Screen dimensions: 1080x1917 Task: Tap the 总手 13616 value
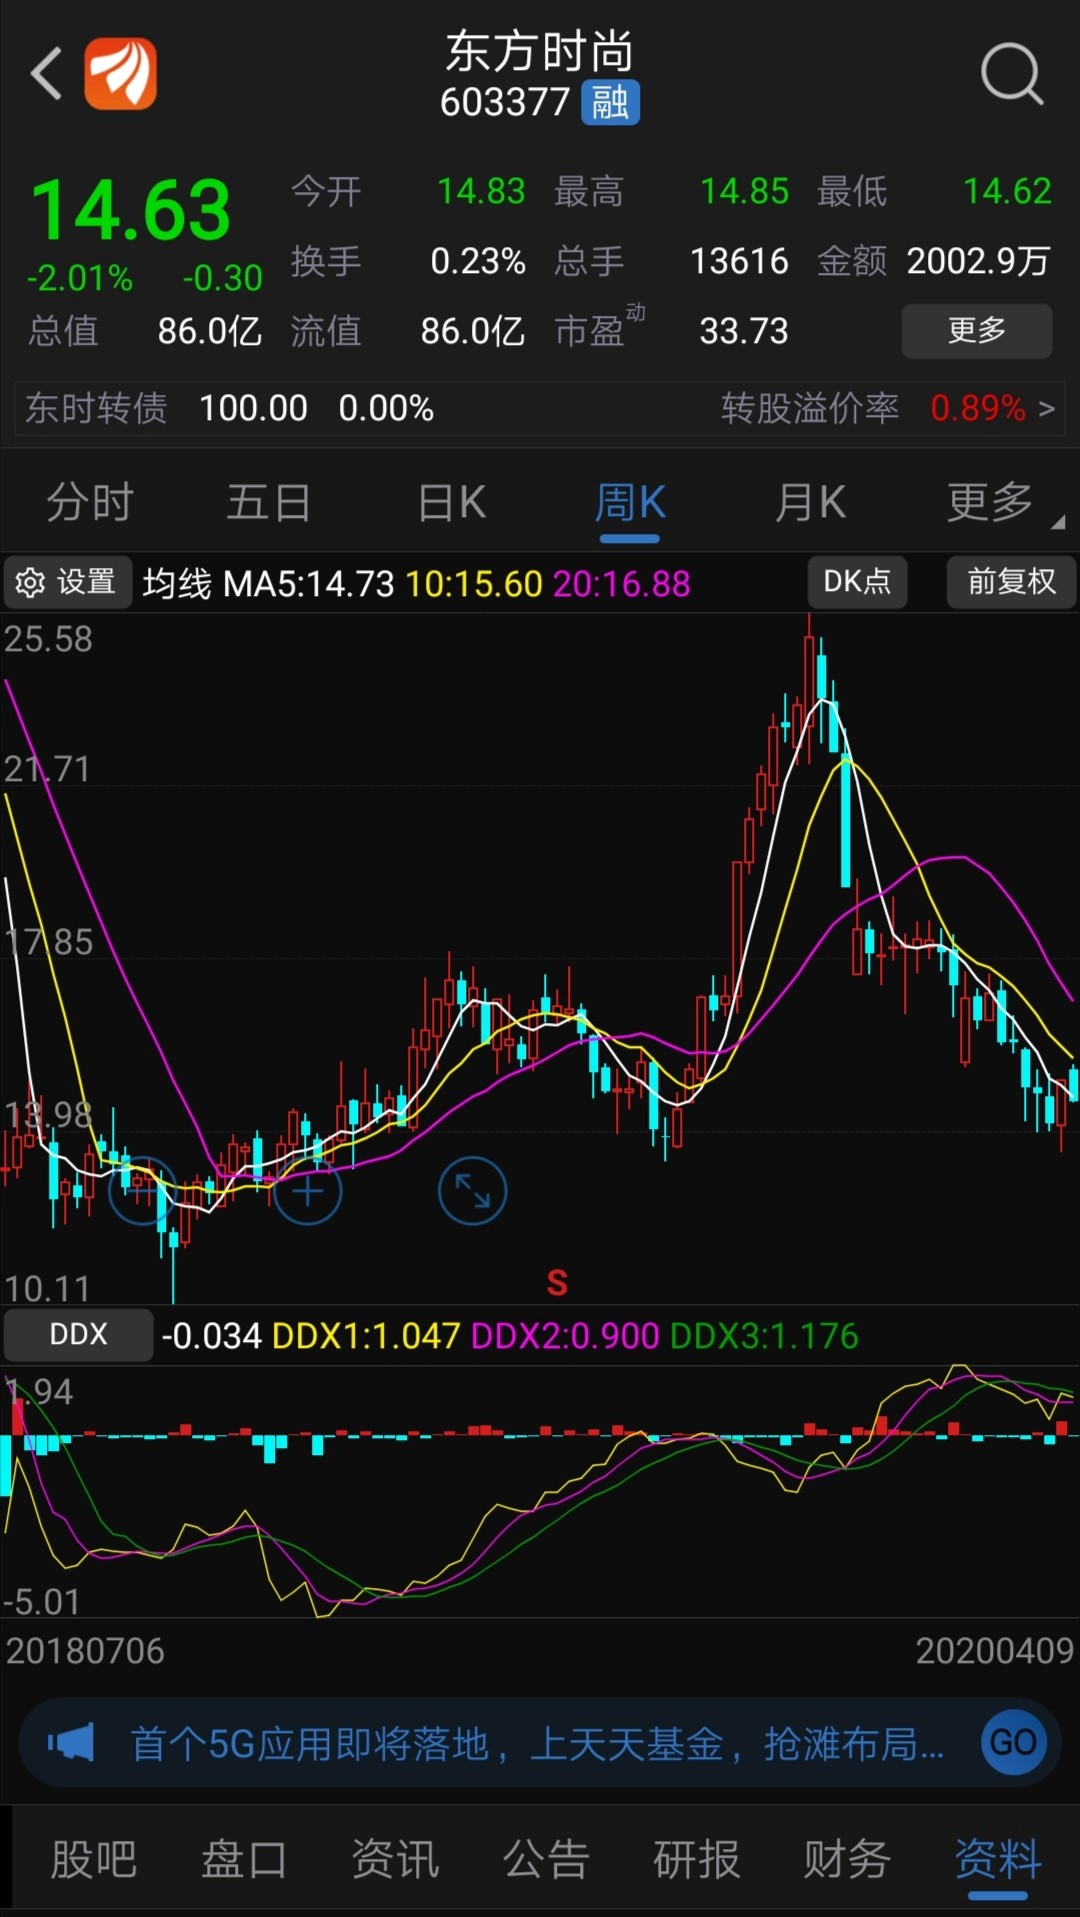point(740,261)
